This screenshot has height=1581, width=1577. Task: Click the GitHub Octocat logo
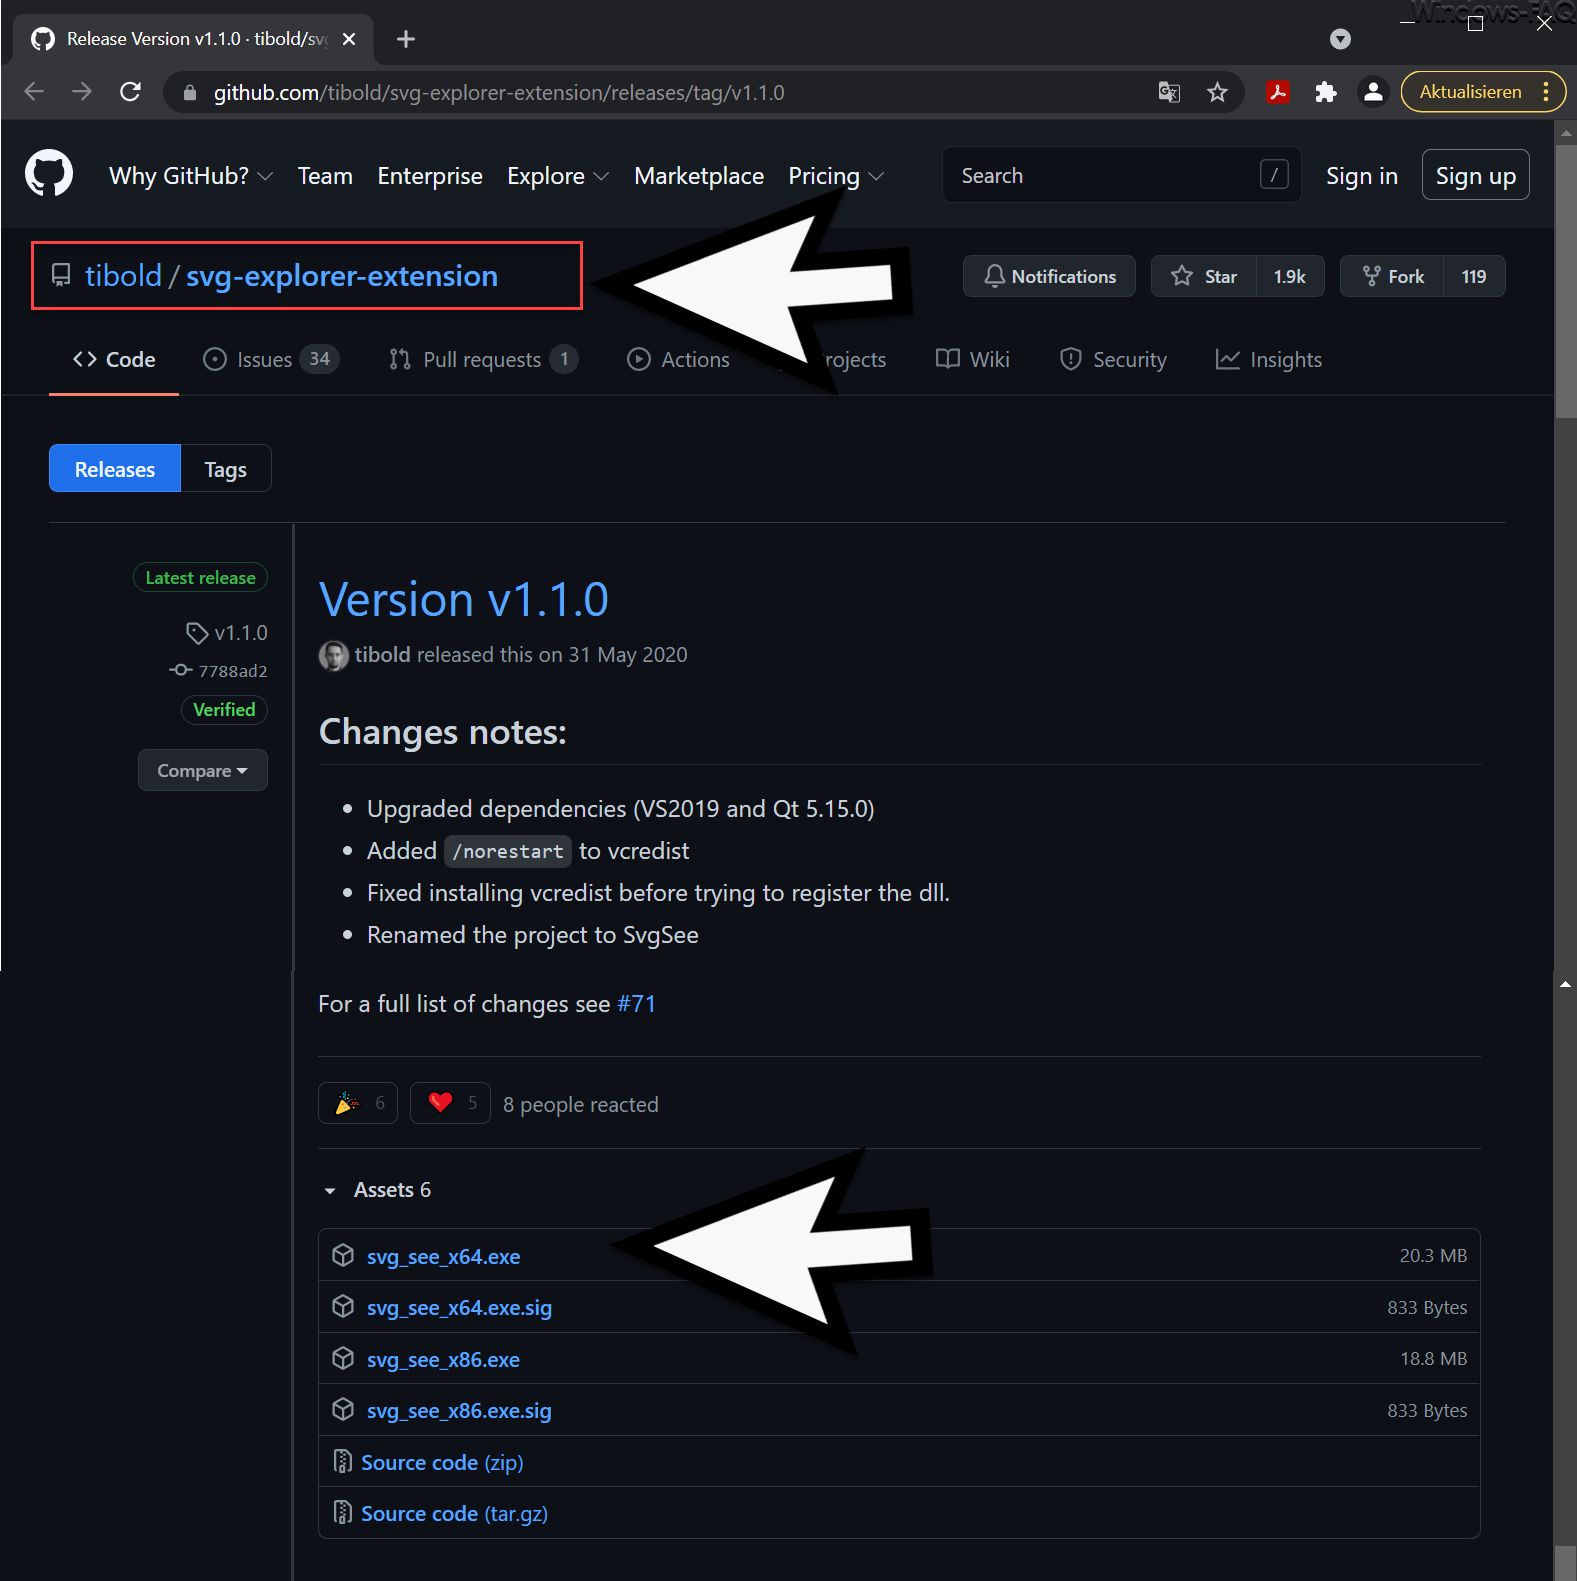coord(49,174)
